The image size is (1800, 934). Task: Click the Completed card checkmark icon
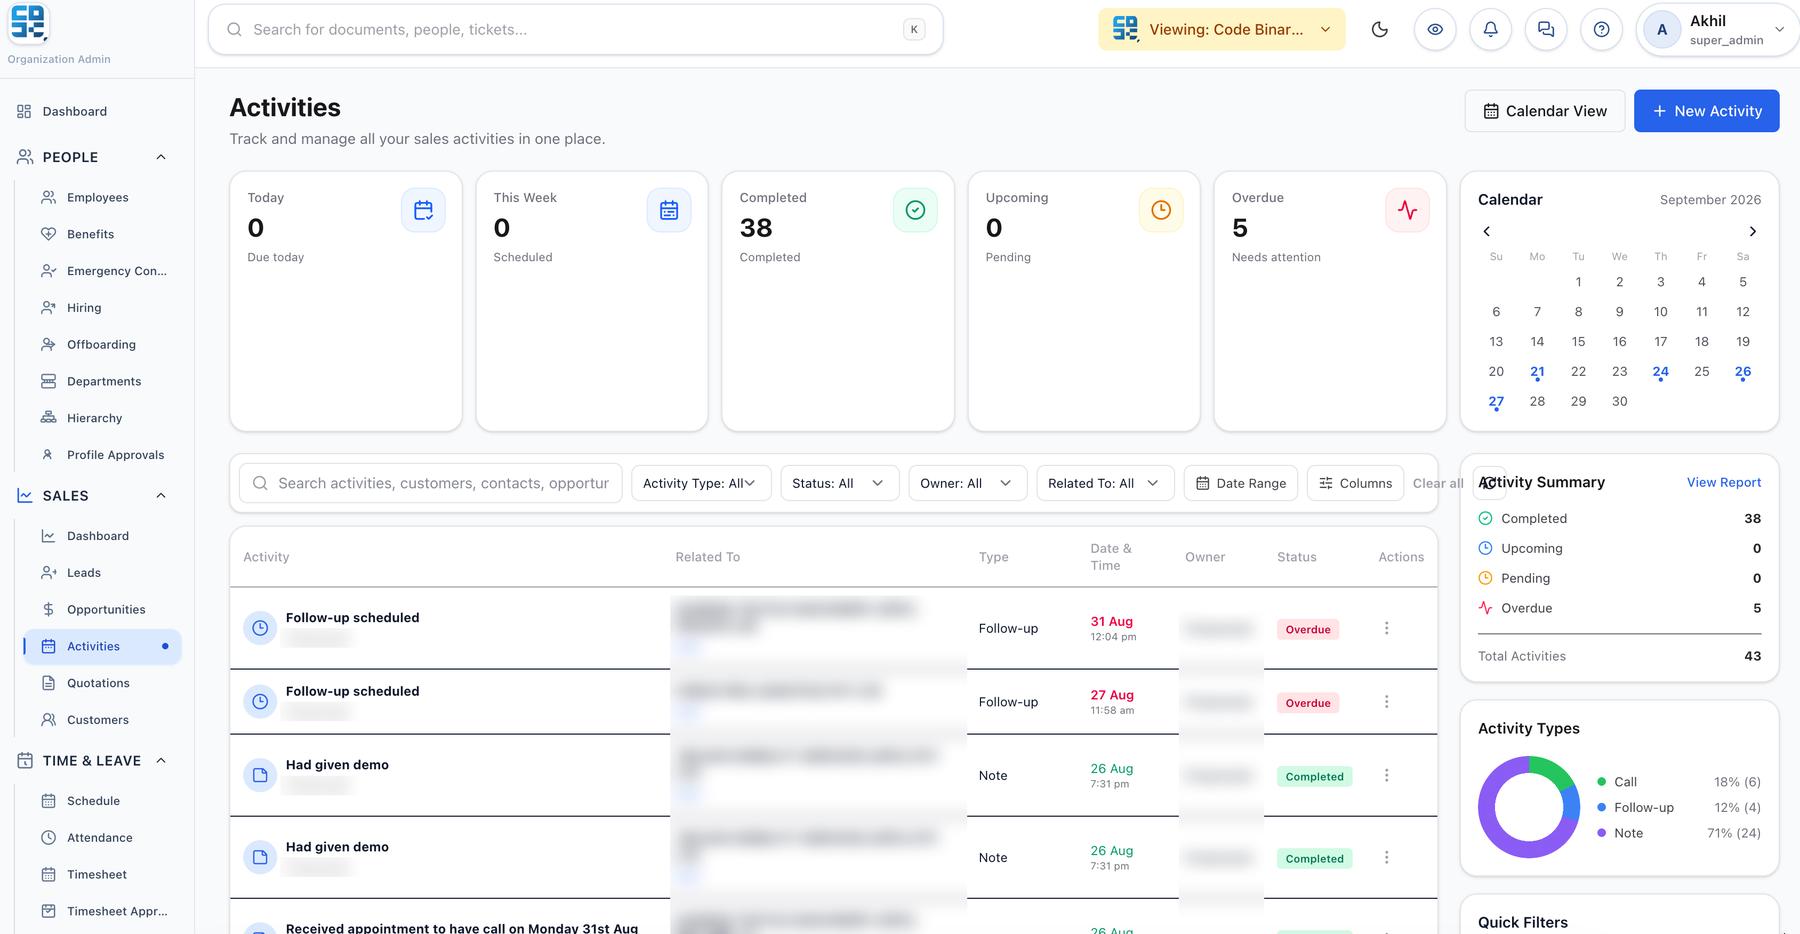pyautogui.click(x=915, y=210)
